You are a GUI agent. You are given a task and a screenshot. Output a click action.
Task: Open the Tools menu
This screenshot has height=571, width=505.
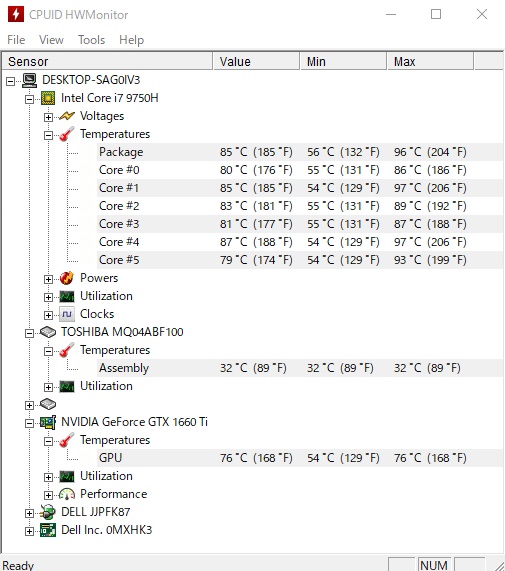coord(91,40)
